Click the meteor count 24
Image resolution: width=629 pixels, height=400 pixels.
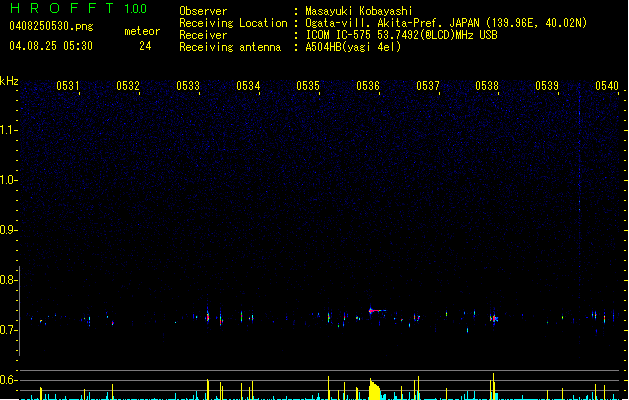(x=145, y=46)
